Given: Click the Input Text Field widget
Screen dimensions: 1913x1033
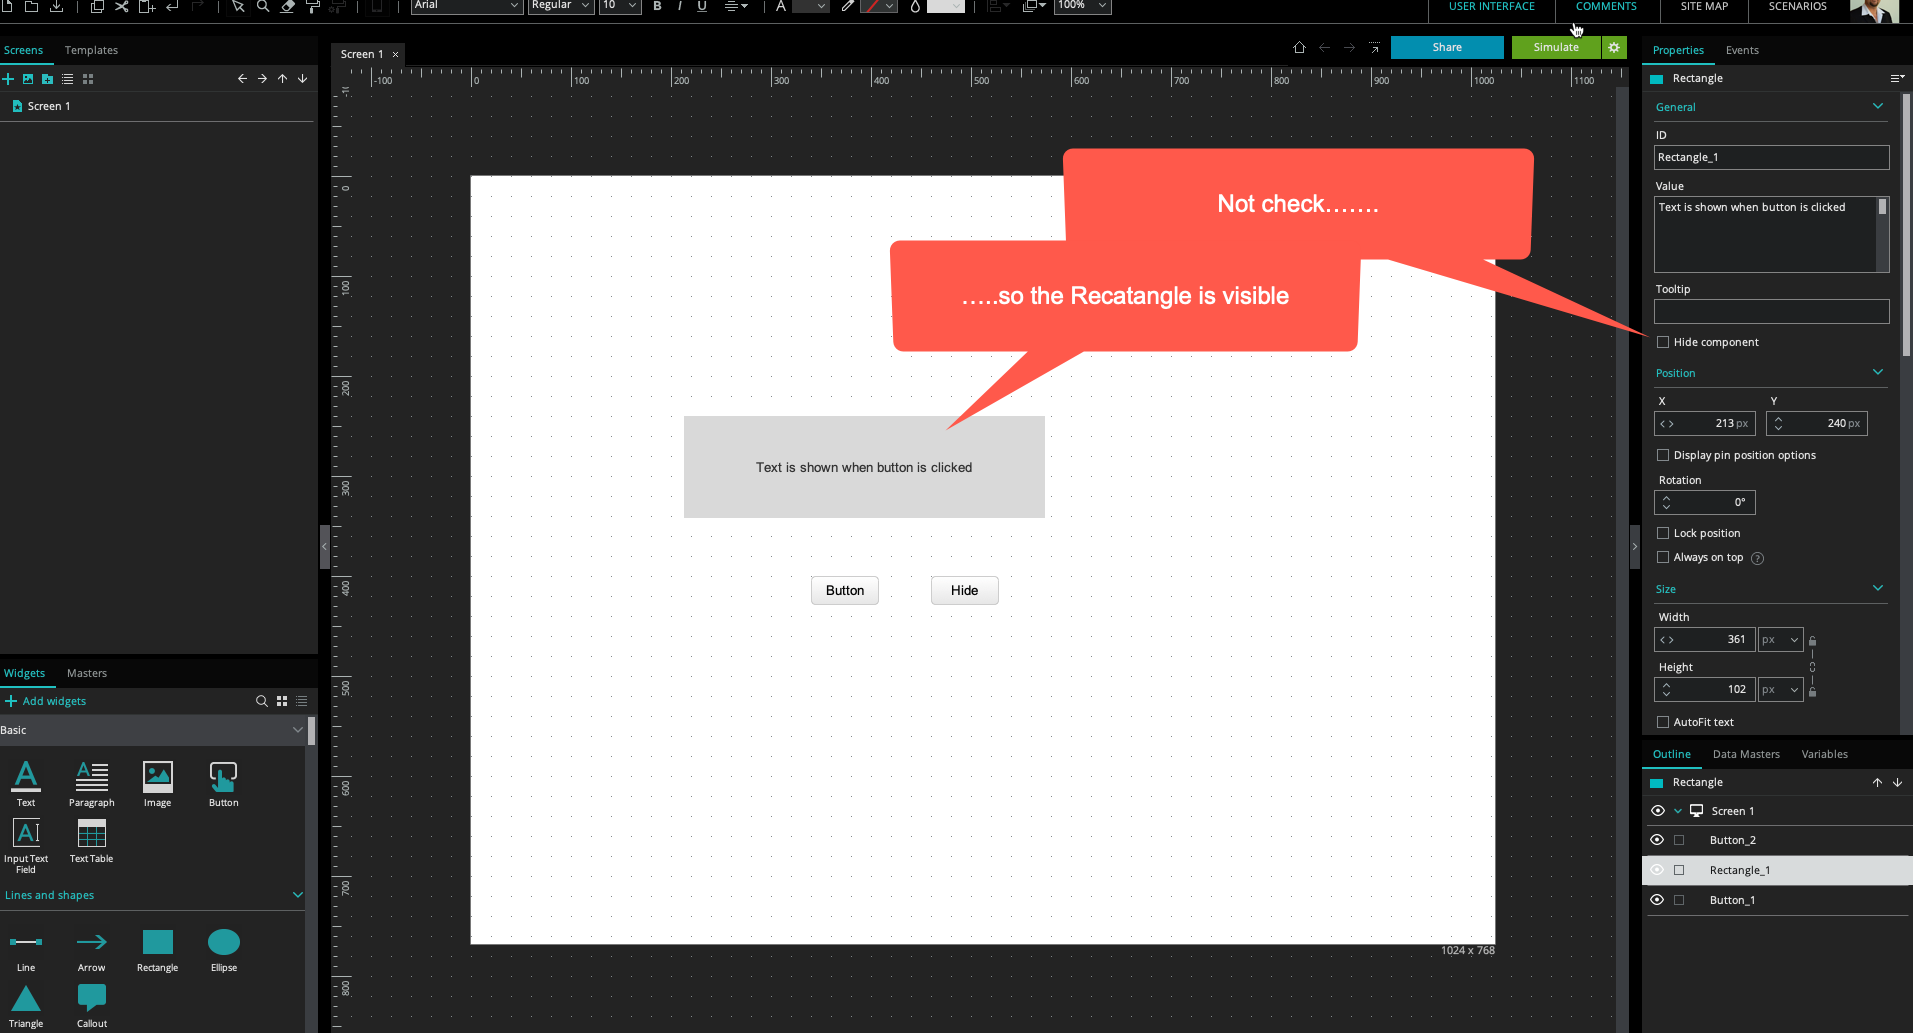Looking at the screenshot, I should (x=26, y=834).
